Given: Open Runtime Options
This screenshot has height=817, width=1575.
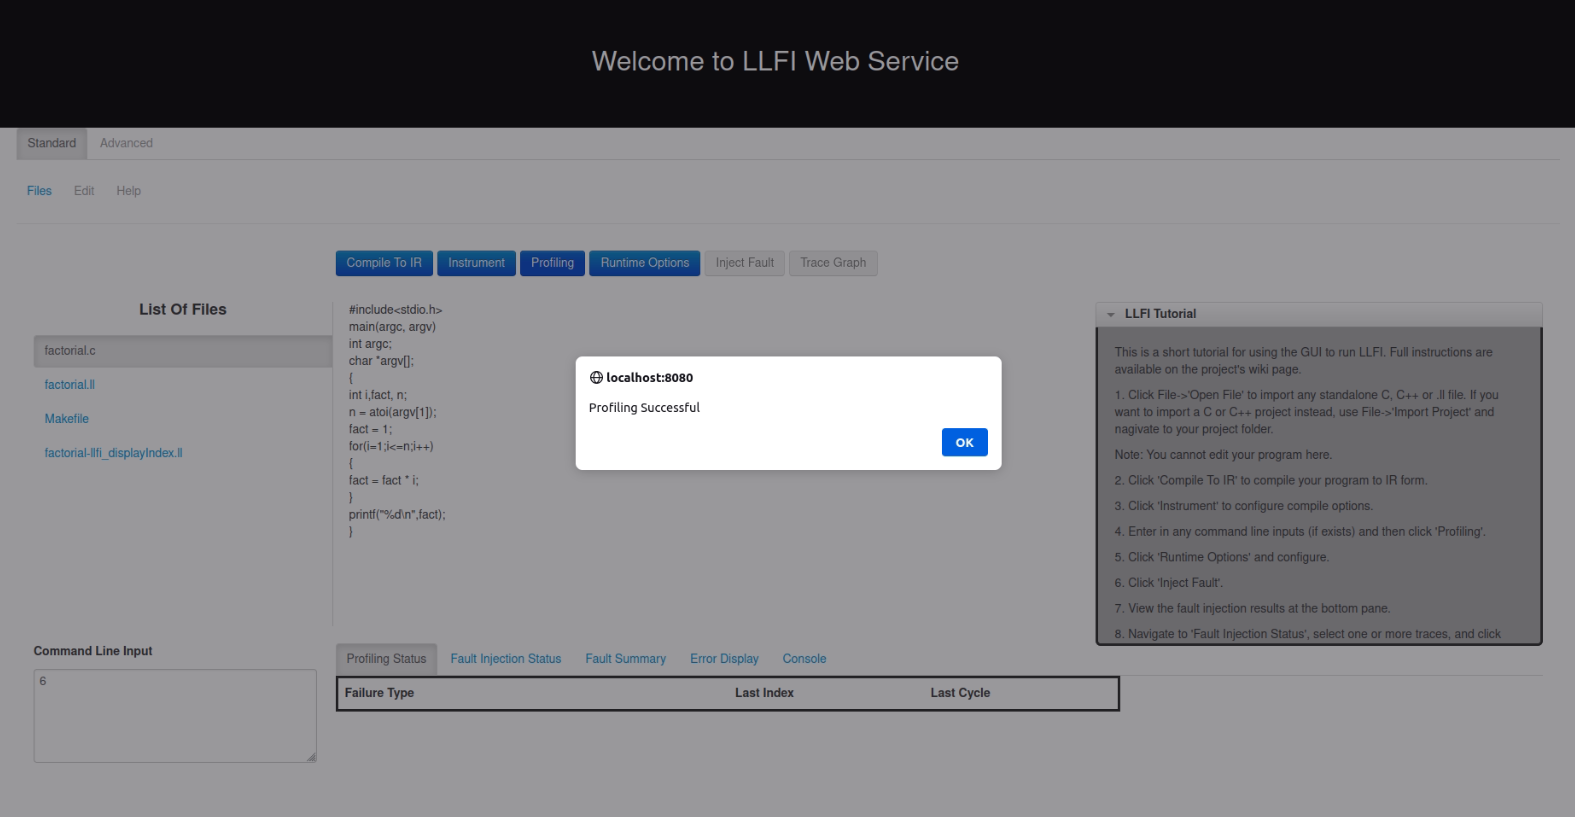Looking at the screenshot, I should (644, 263).
